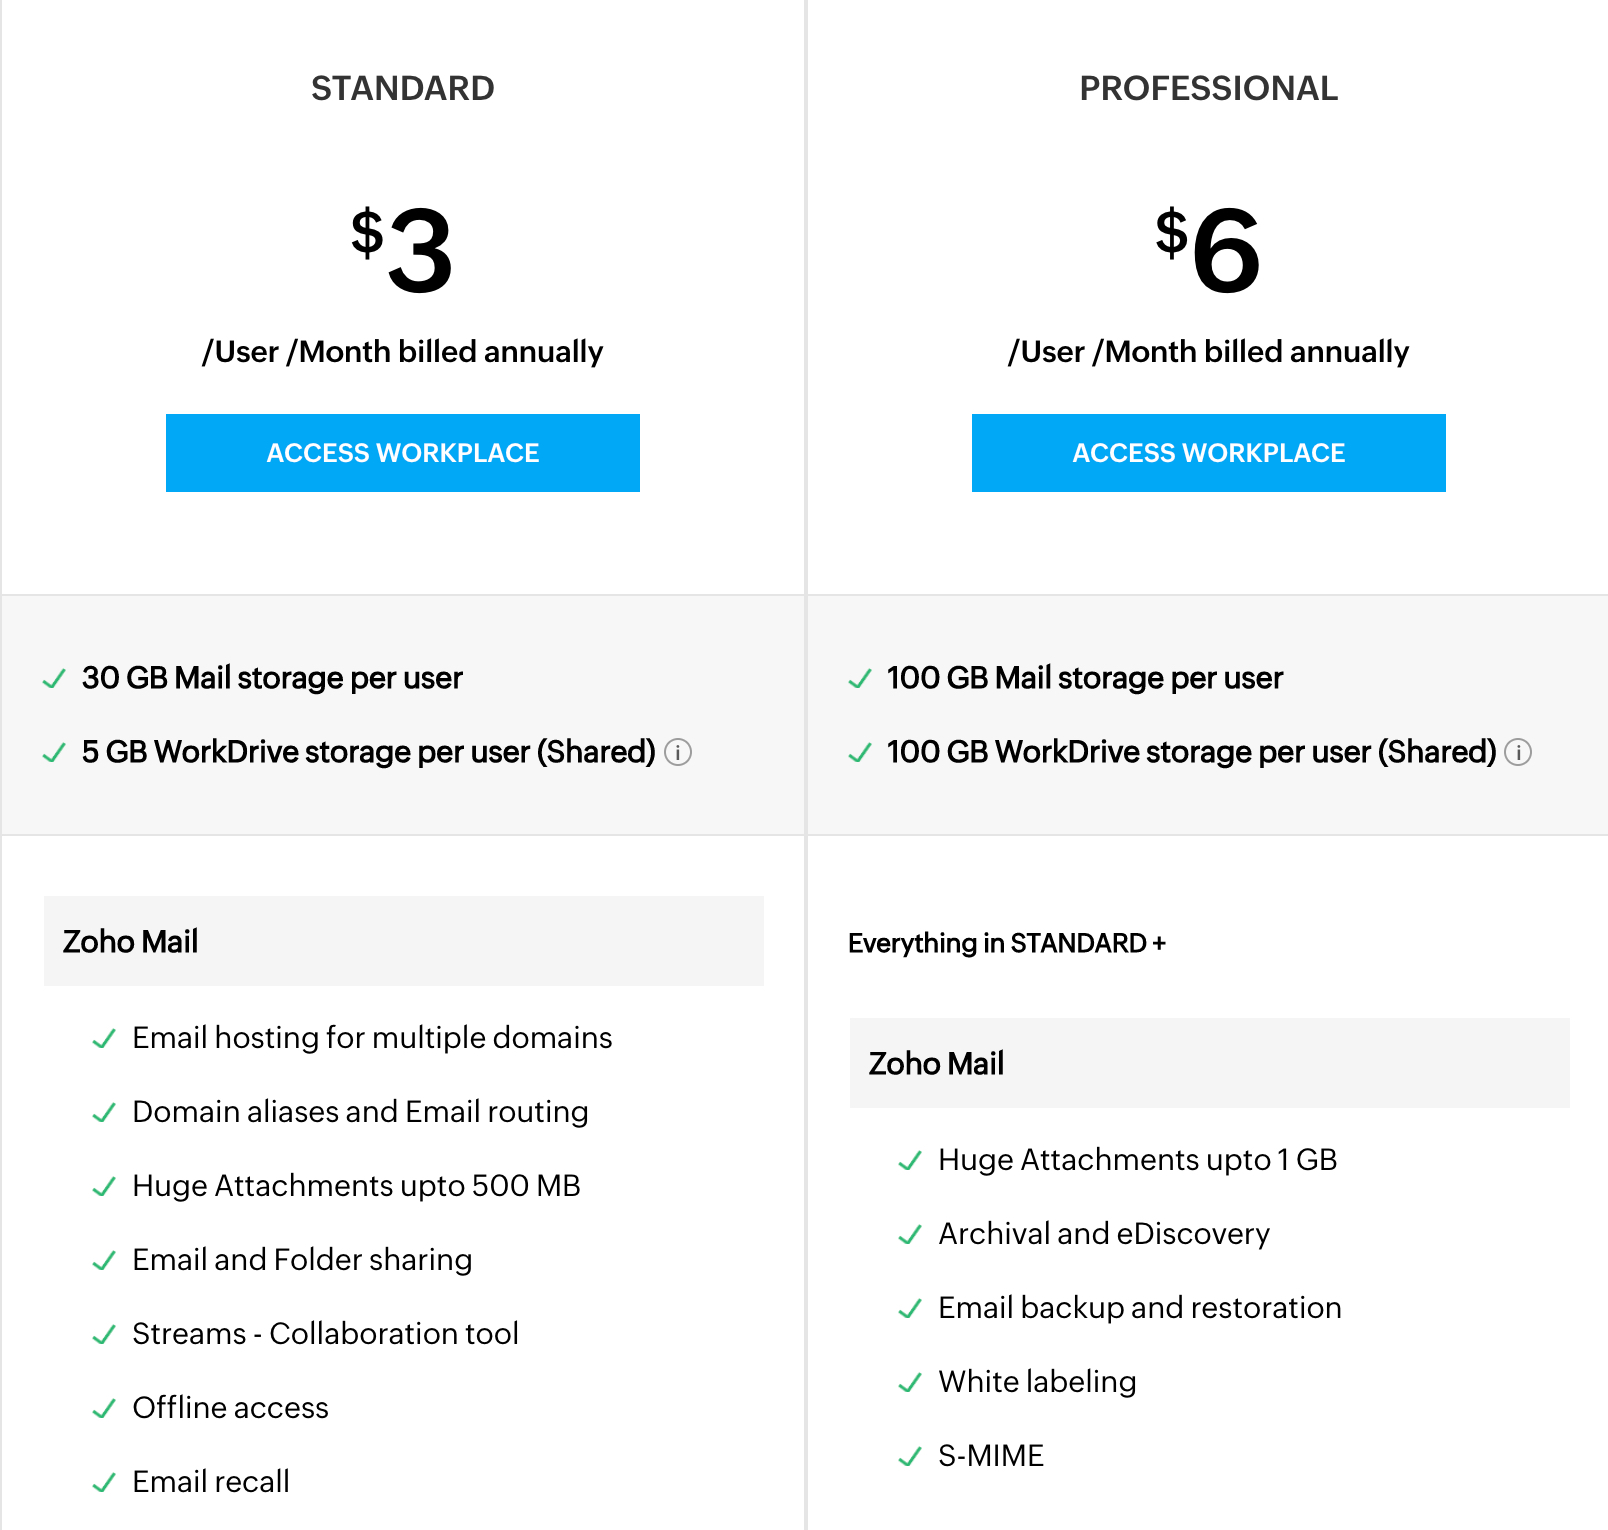Open info icon beside 5 GB WorkDrive storage
Screen dimensions: 1608x1530
pyautogui.click(x=678, y=752)
